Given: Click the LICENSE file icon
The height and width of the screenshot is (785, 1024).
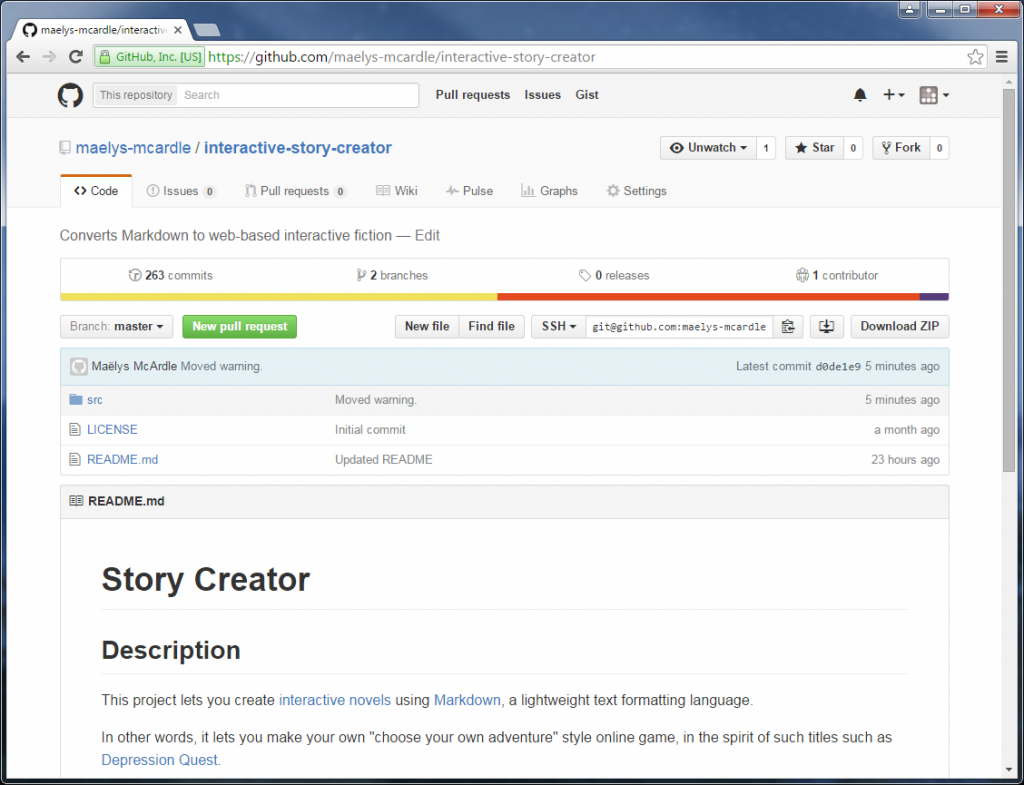Looking at the screenshot, I should coord(75,430).
